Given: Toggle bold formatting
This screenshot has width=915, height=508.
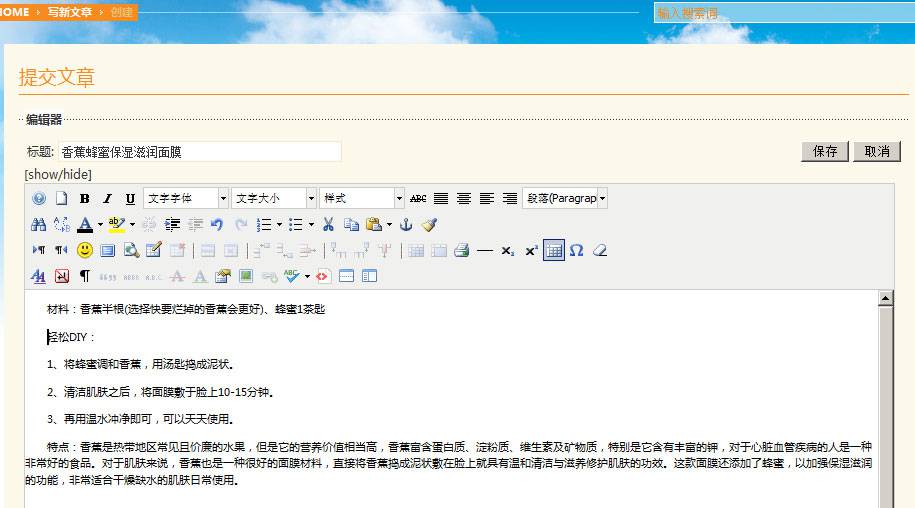Looking at the screenshot, I should tap(85, 198).
